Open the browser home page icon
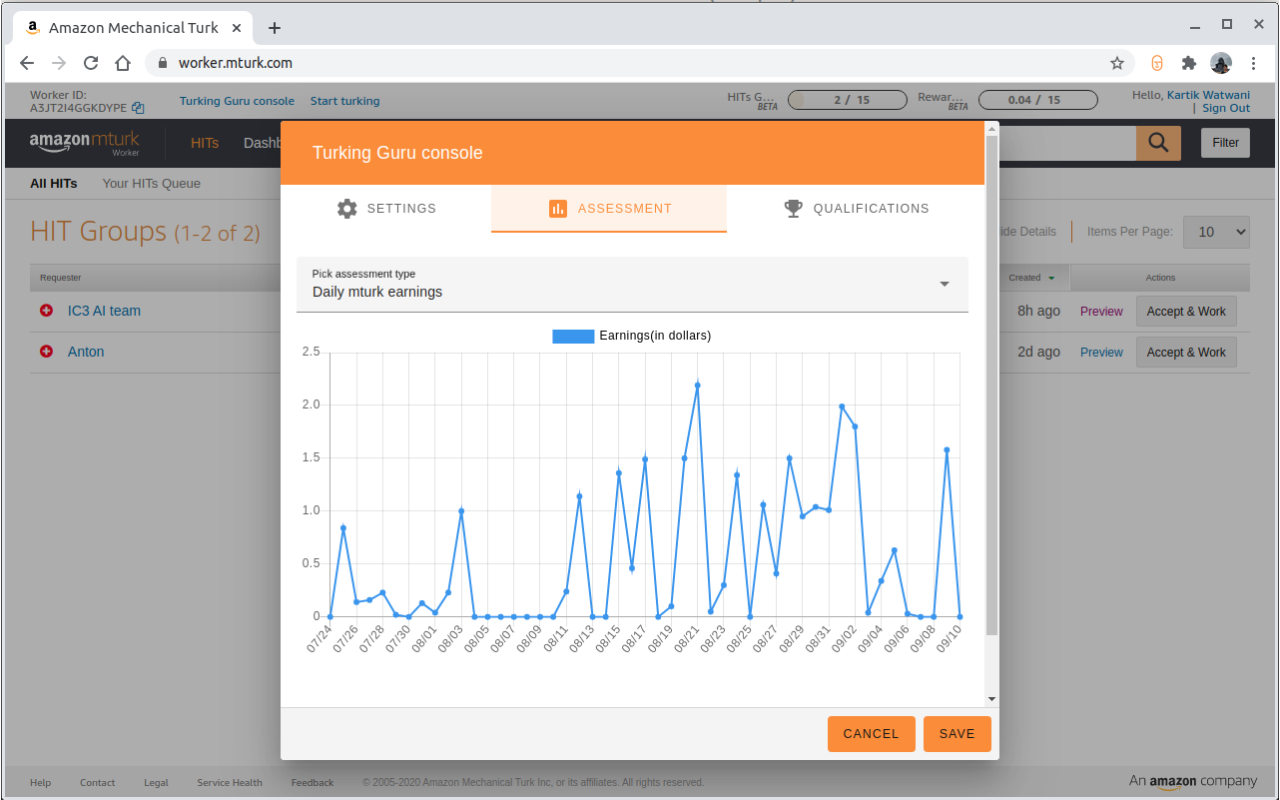Viewport: 1280px width, 800px height. (x=123, y=63)
